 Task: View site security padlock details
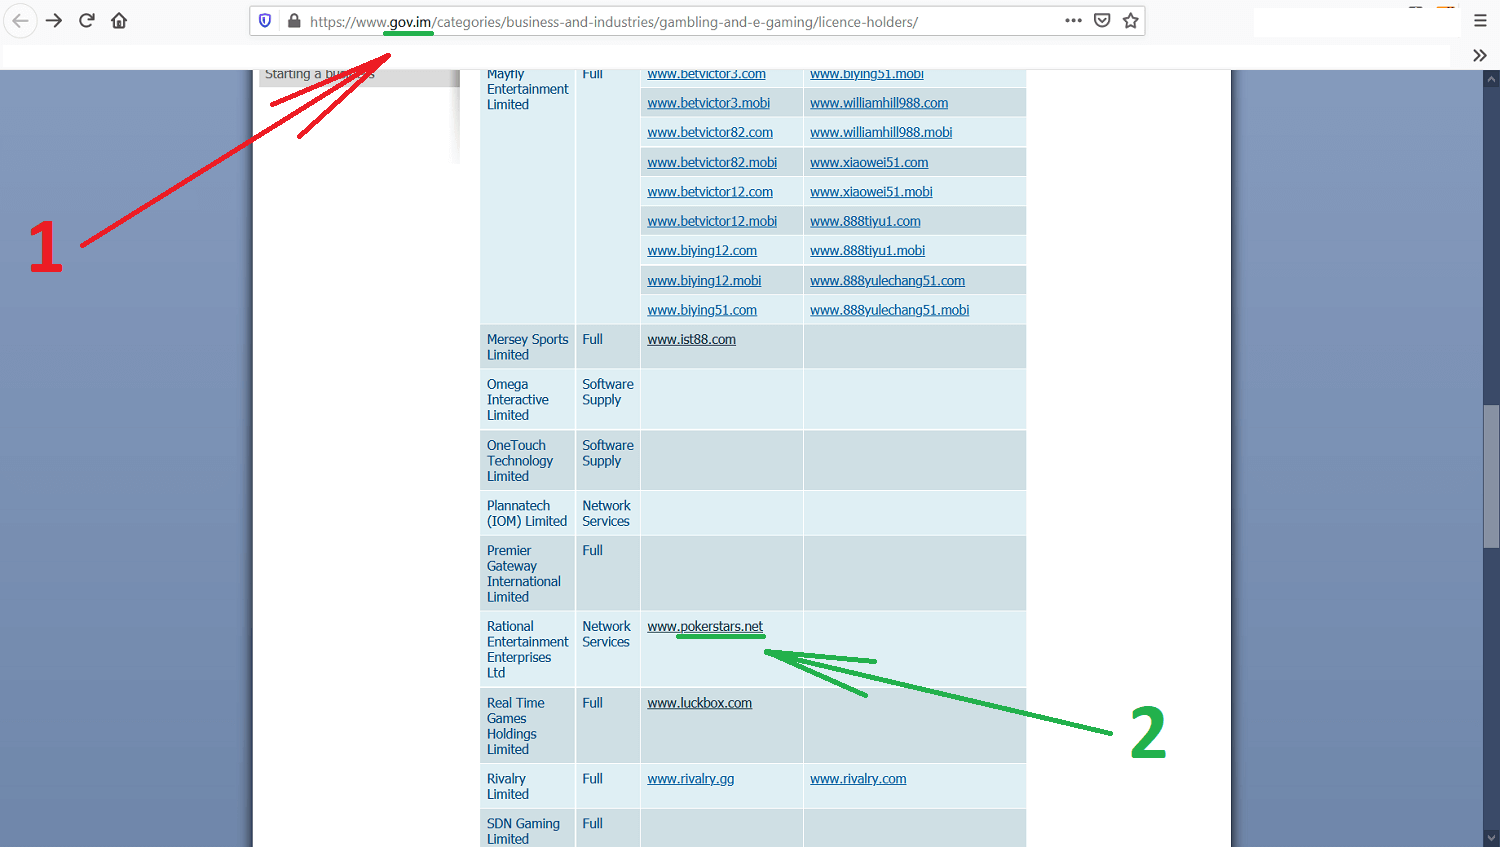(294, 21)
